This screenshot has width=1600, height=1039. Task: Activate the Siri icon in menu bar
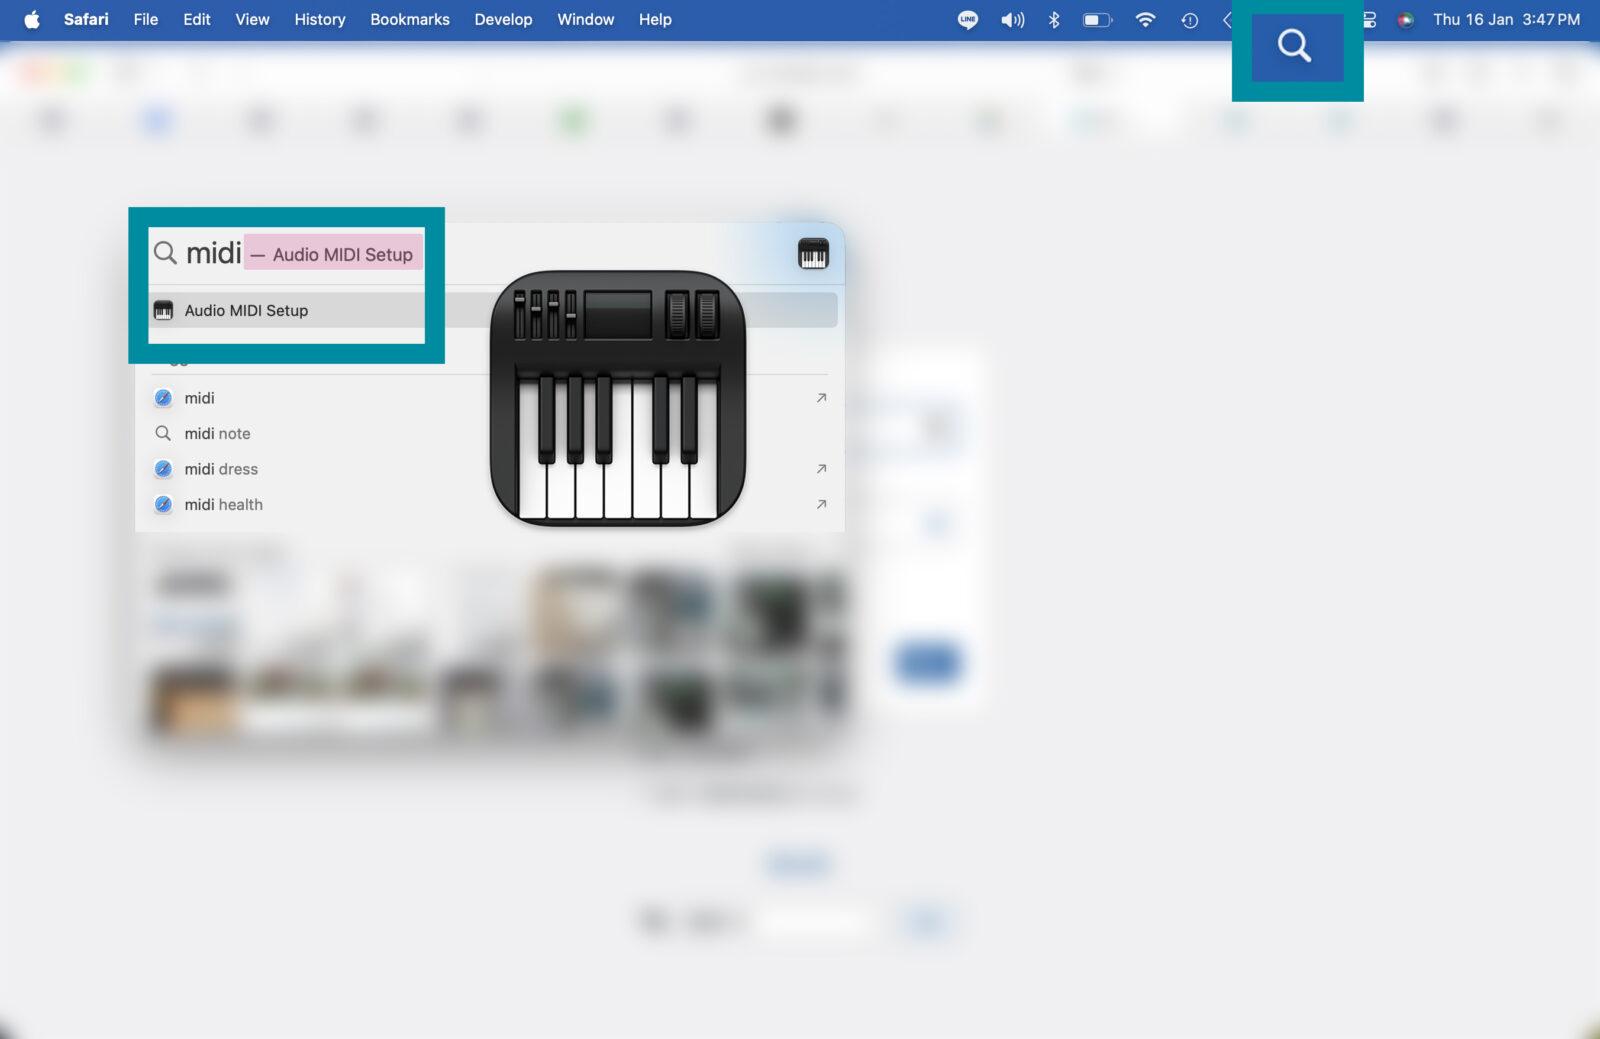[1405, 20]
